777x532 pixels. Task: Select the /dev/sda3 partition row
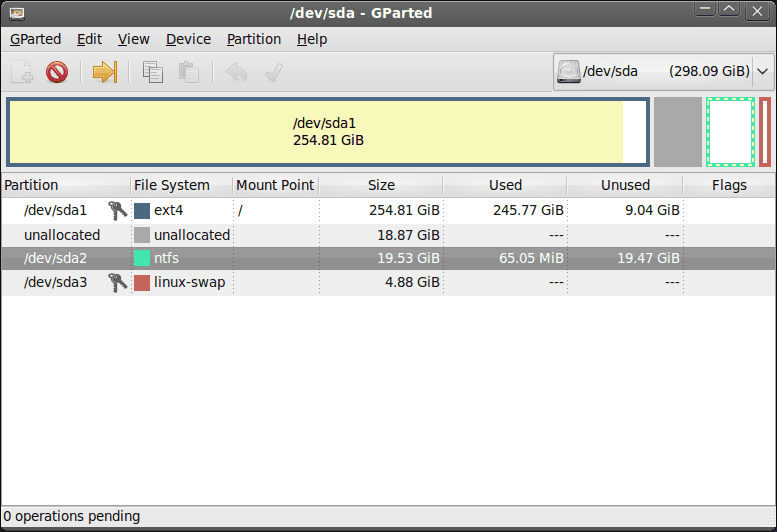pos(388,282)
